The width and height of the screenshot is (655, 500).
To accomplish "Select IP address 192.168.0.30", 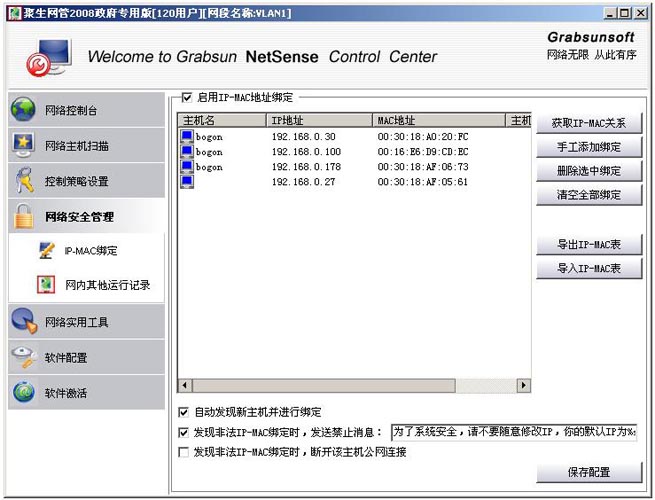I will tap(304, 137).
